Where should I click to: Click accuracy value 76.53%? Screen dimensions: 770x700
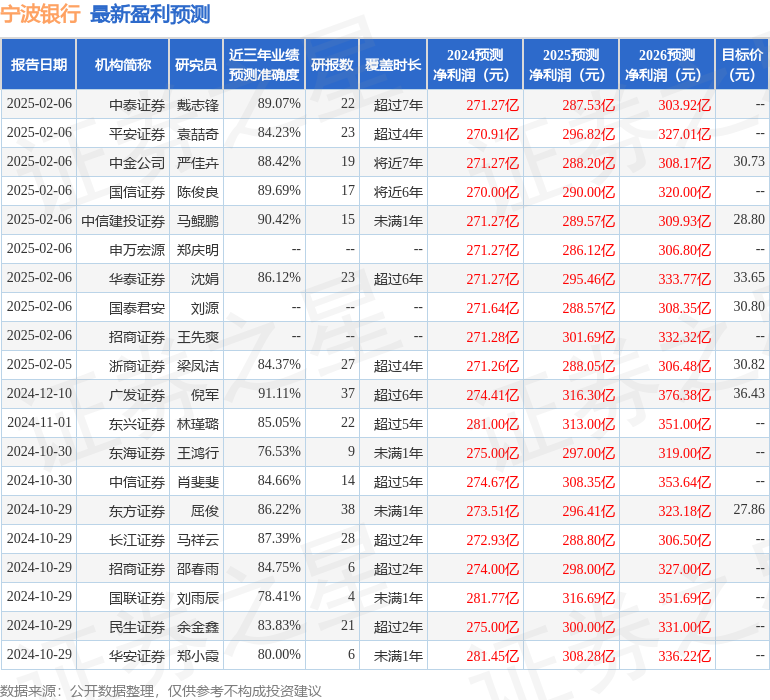279,451
